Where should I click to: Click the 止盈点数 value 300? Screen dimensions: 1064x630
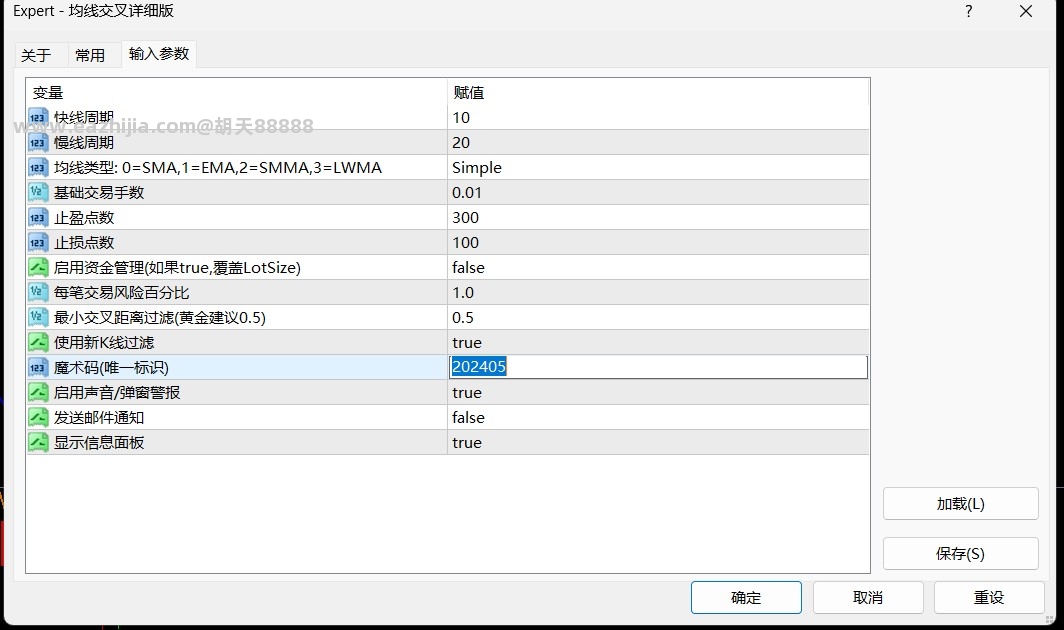coord(658,218)
